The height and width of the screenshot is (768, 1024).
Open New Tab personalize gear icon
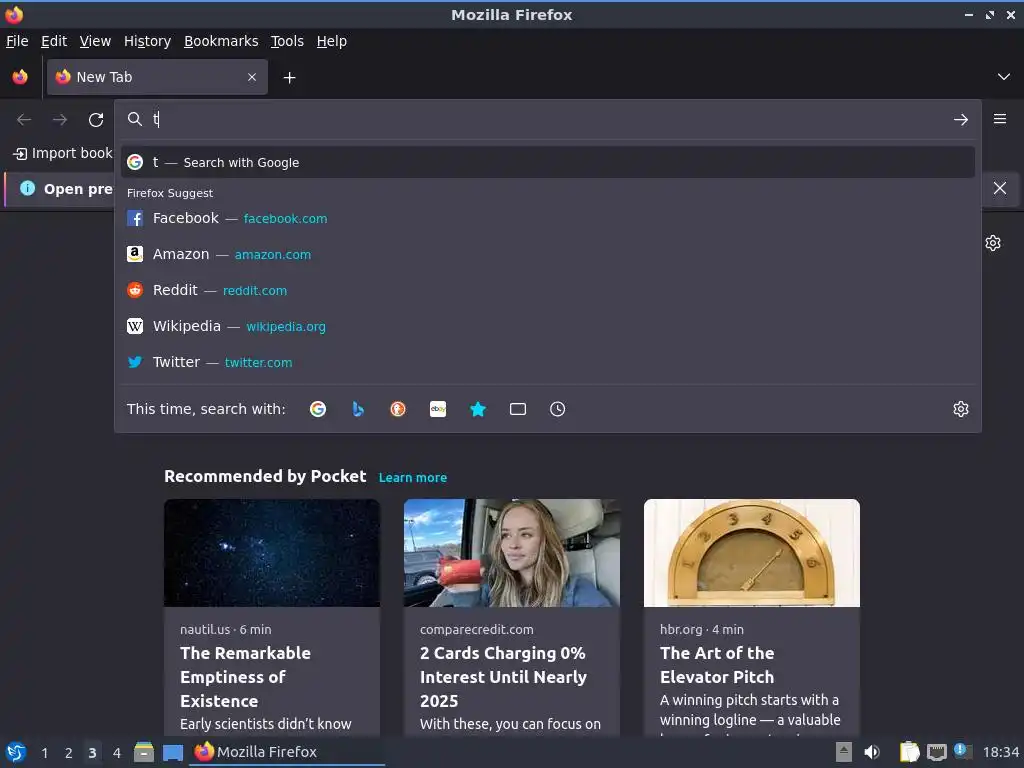pos(993,243)
